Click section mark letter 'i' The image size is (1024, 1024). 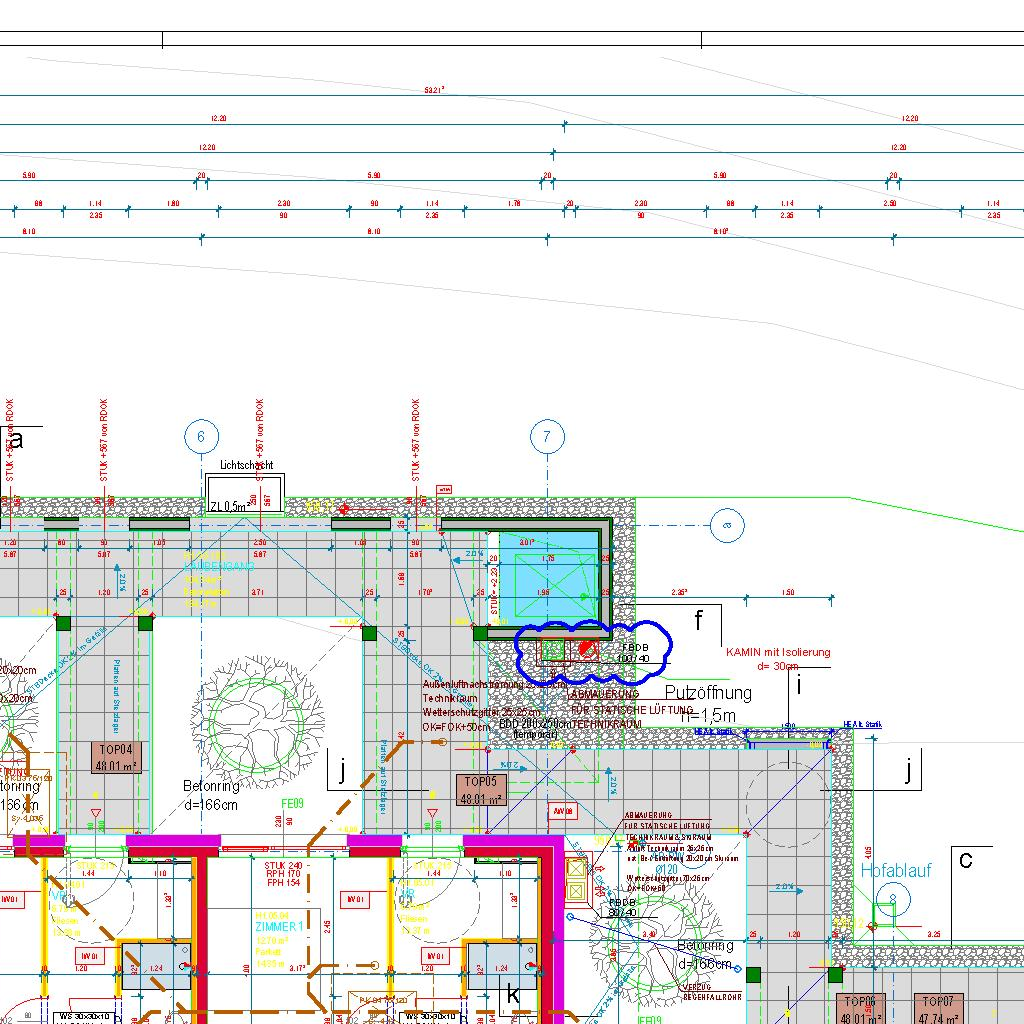click(x=799, y=685)
